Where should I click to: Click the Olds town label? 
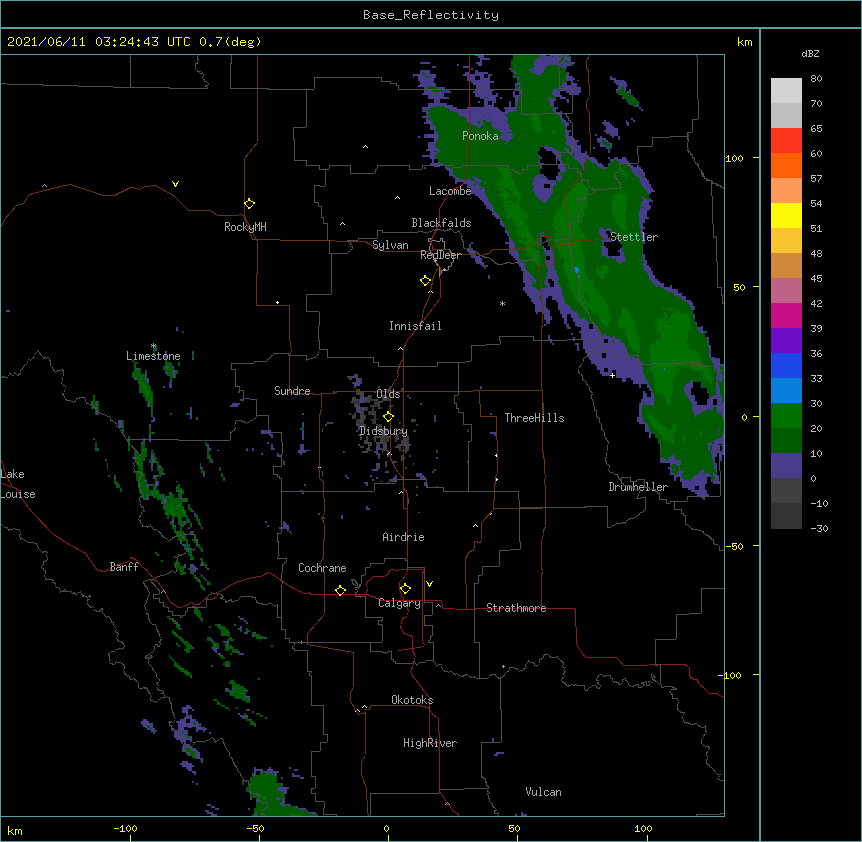coord(388,394)
